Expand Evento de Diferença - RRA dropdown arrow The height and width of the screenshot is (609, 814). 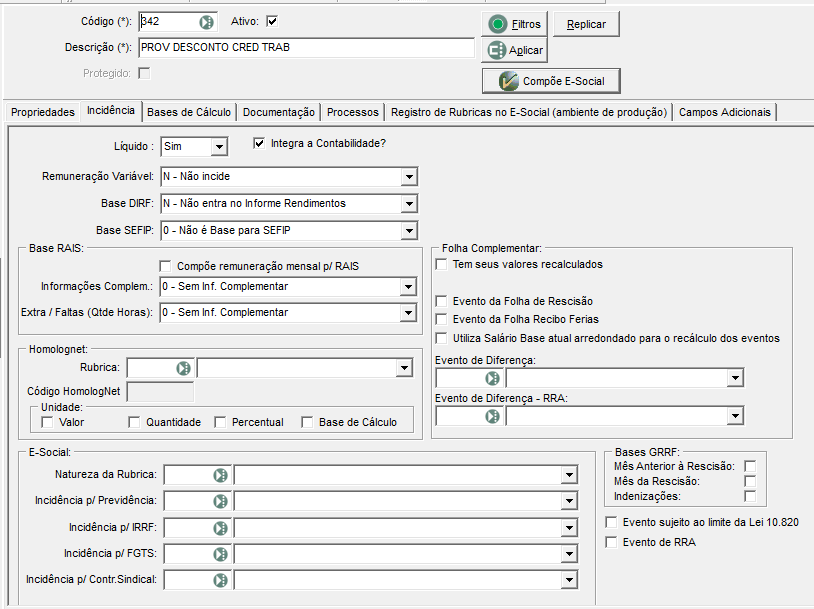(x=735, y=416)
